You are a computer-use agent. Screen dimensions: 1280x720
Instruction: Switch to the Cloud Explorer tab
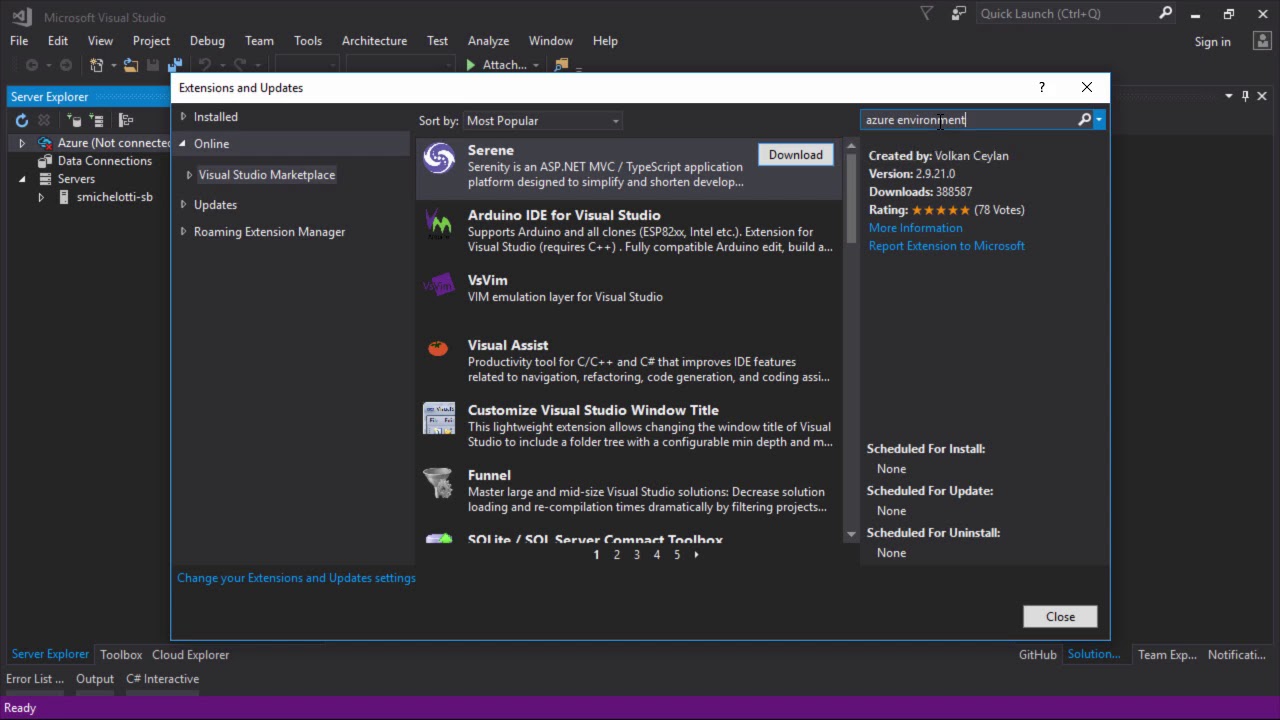point(190,655)
